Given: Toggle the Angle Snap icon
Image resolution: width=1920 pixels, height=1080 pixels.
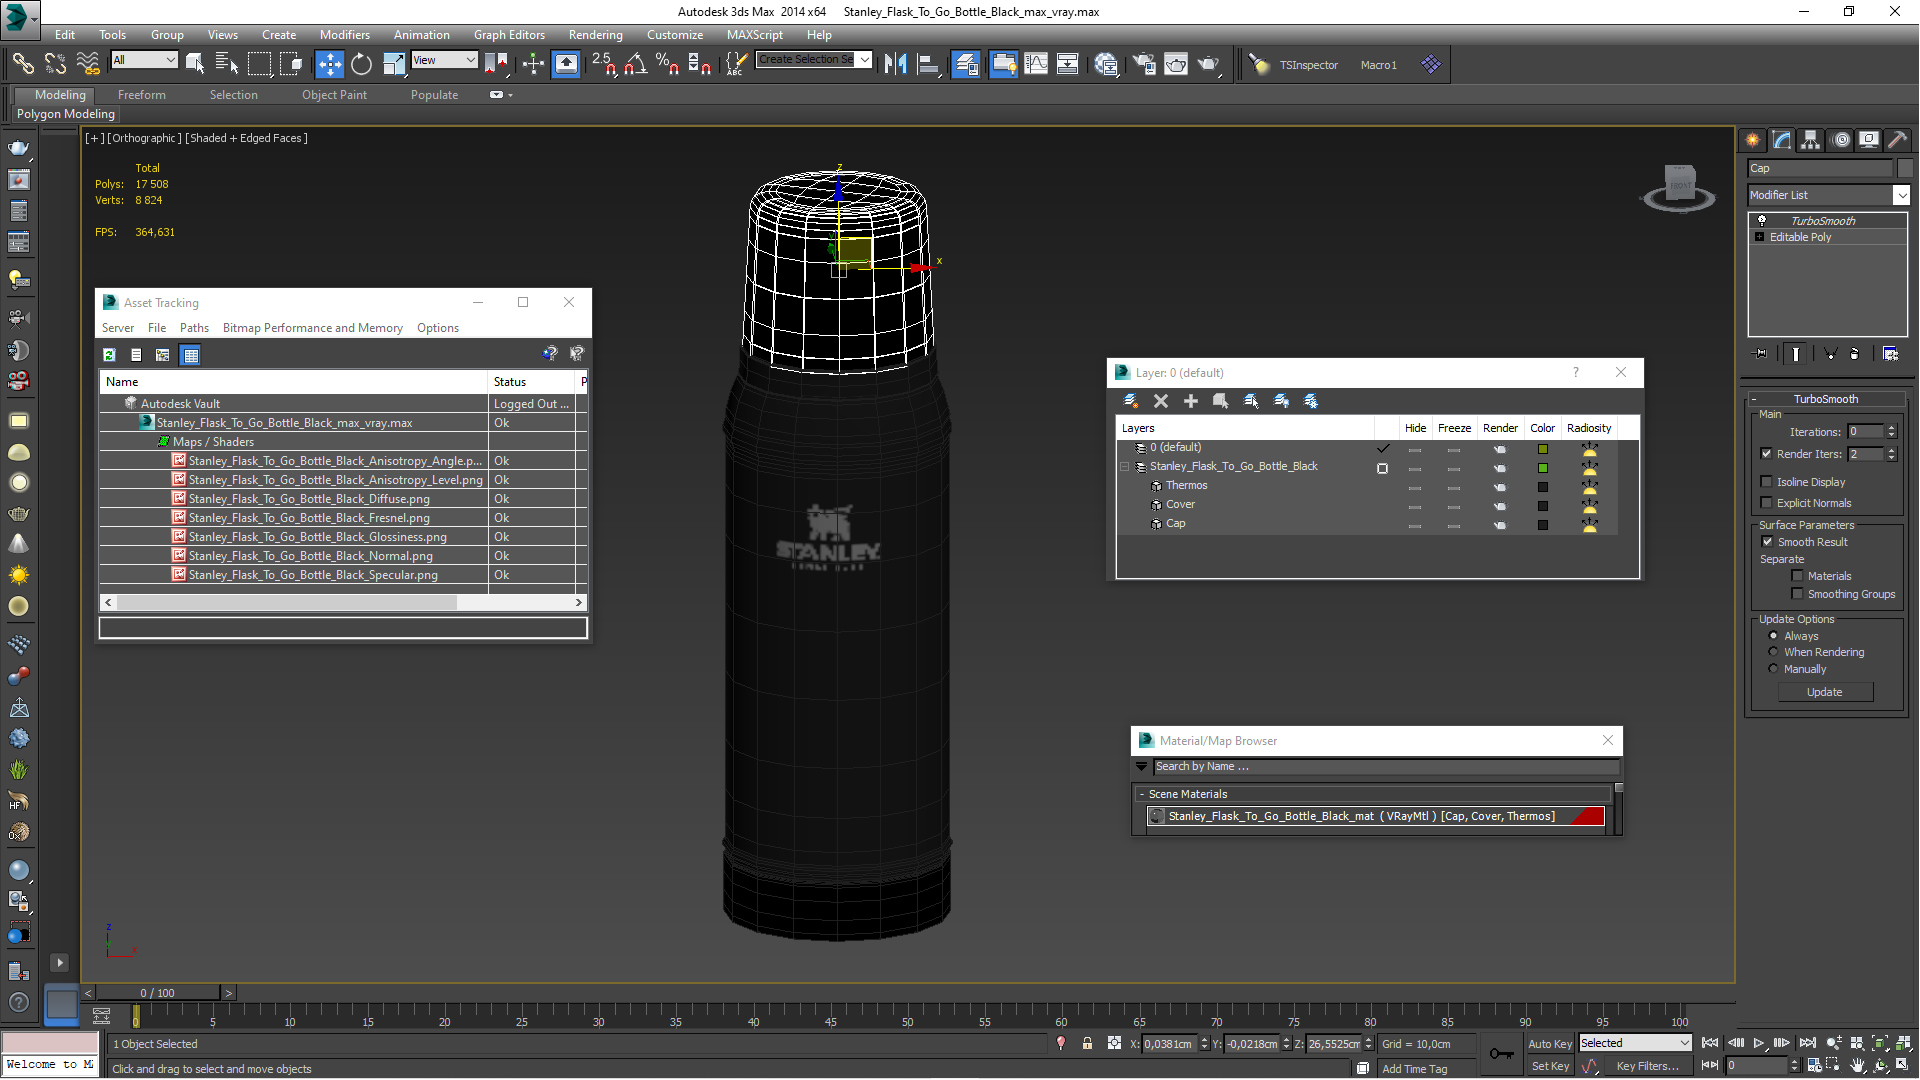Looking at the screenshot, I should tap(635, 64).
